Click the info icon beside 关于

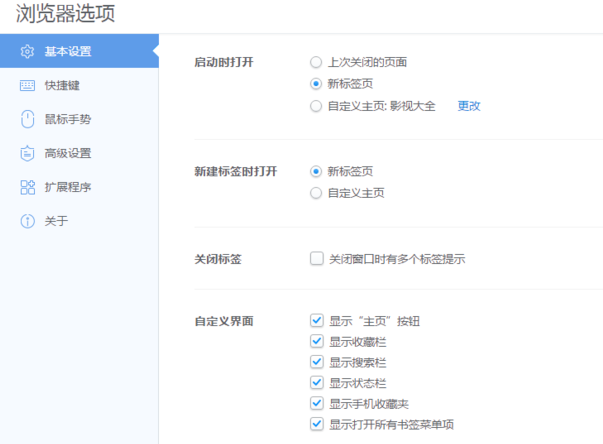tap(27, 221)
